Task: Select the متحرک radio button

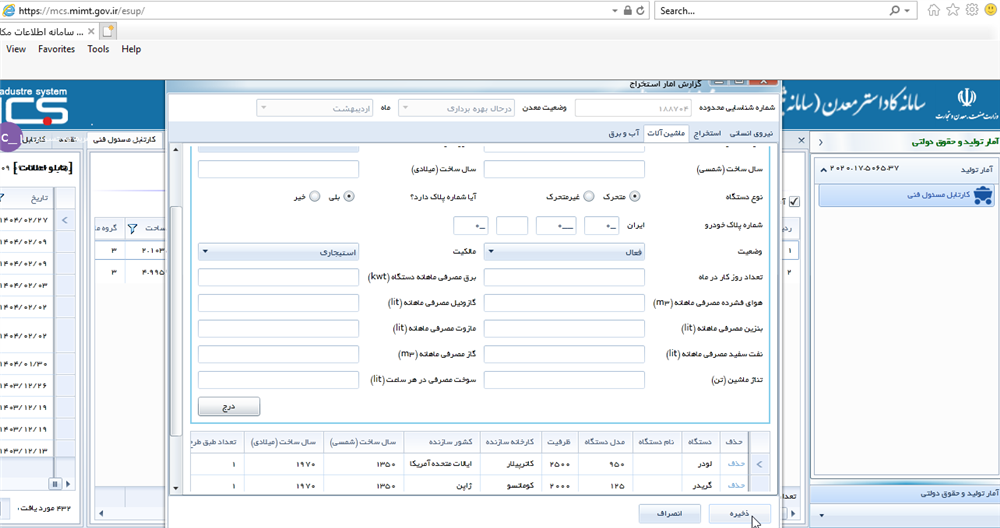Action: pyautogui.click(x=635, y=196)
